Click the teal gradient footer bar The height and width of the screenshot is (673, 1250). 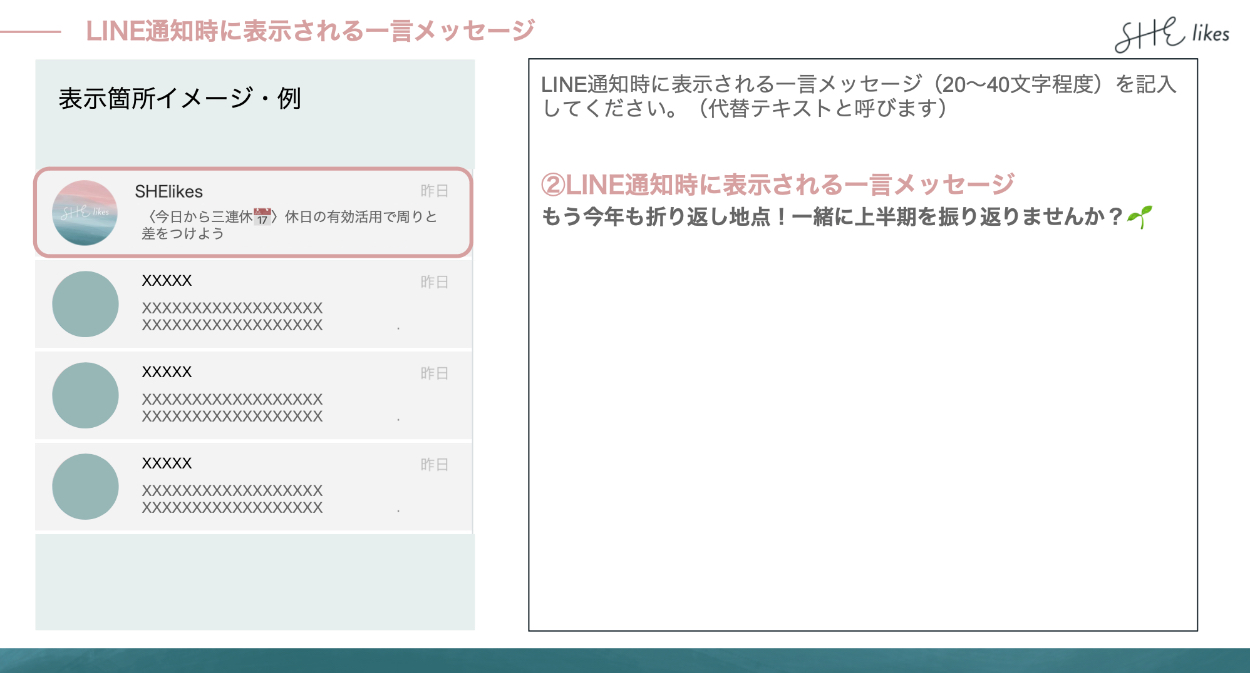point(625,660)
